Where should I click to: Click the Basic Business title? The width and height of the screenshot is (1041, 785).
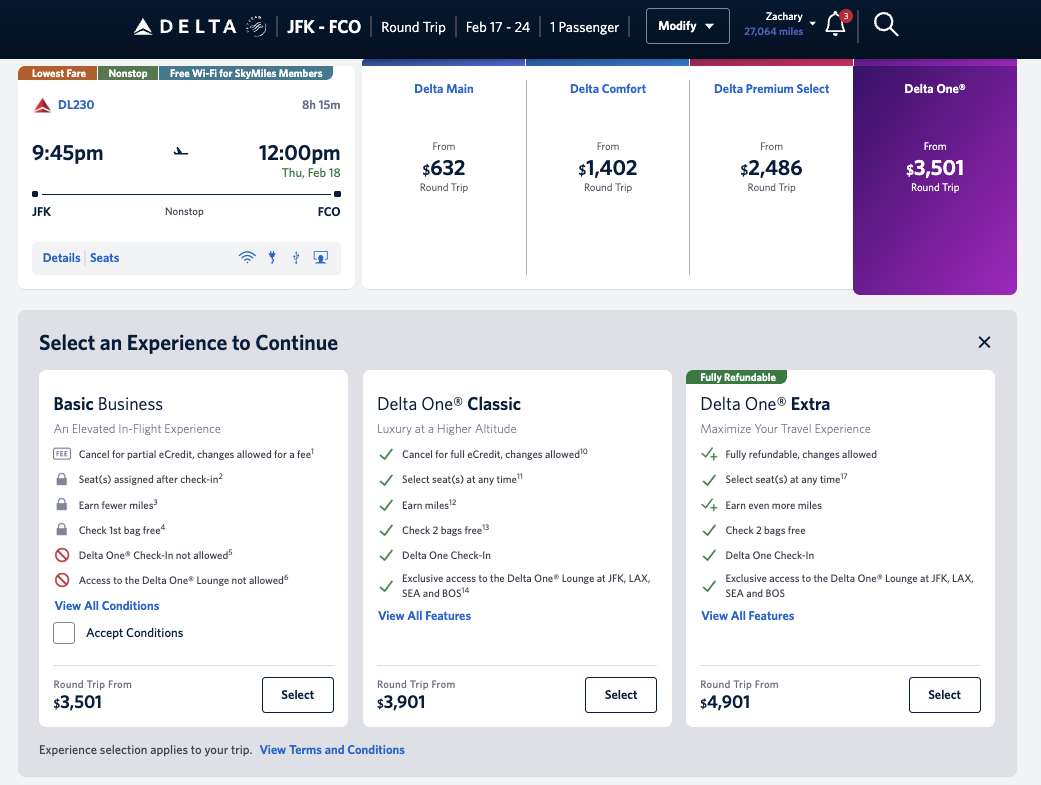point(108,404)
